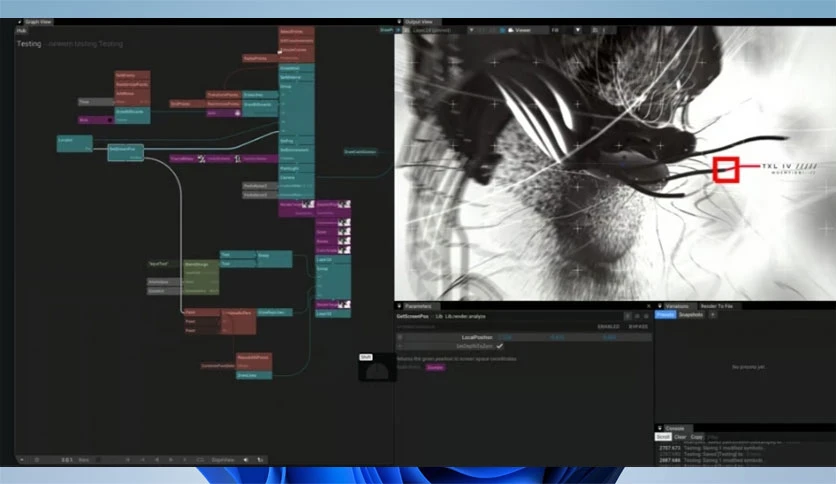The image size is (836, 484).
Task: Click the Console panel pin icon
Action: coord(660,428)
